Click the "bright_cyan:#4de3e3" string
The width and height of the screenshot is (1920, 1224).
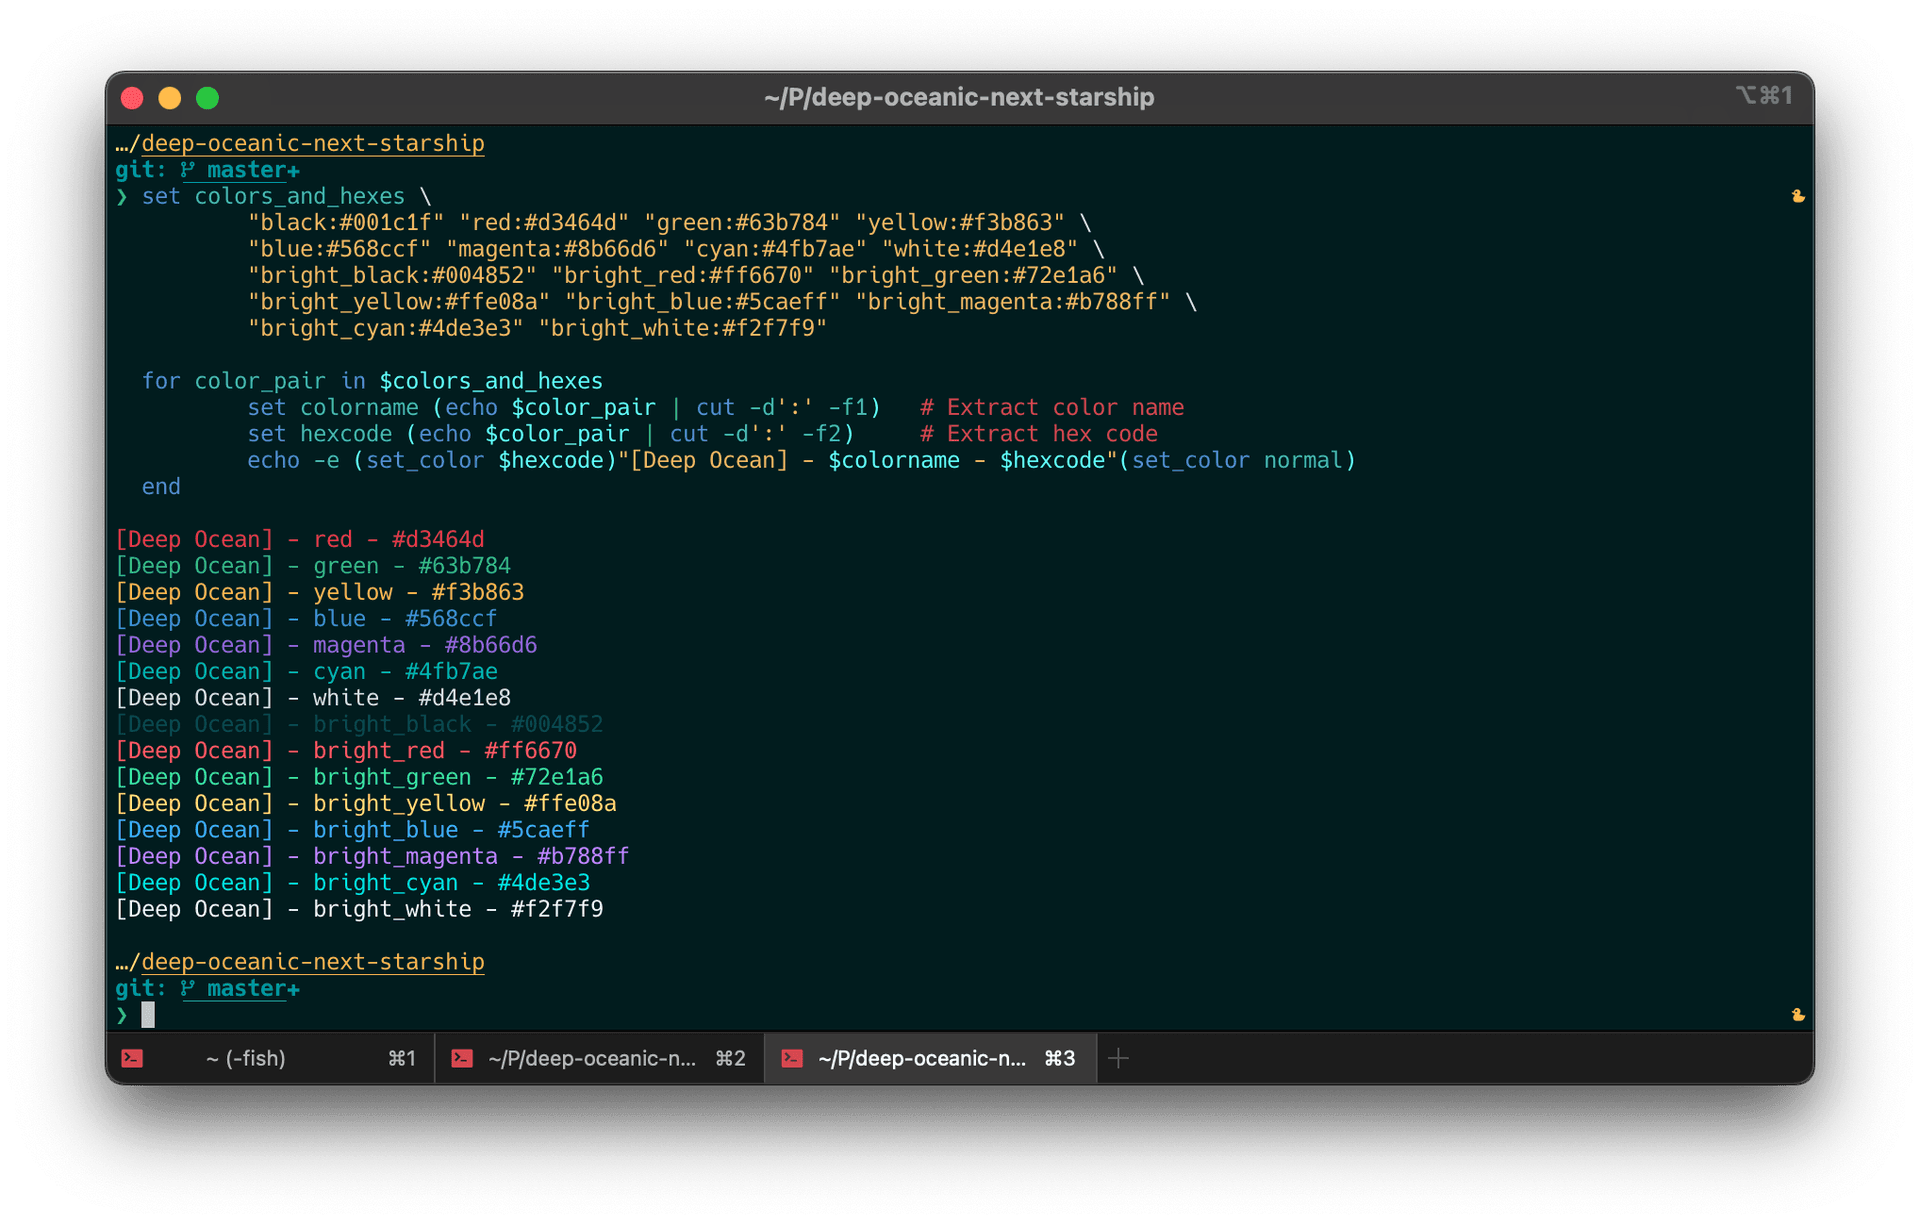(x=386, y=328)
